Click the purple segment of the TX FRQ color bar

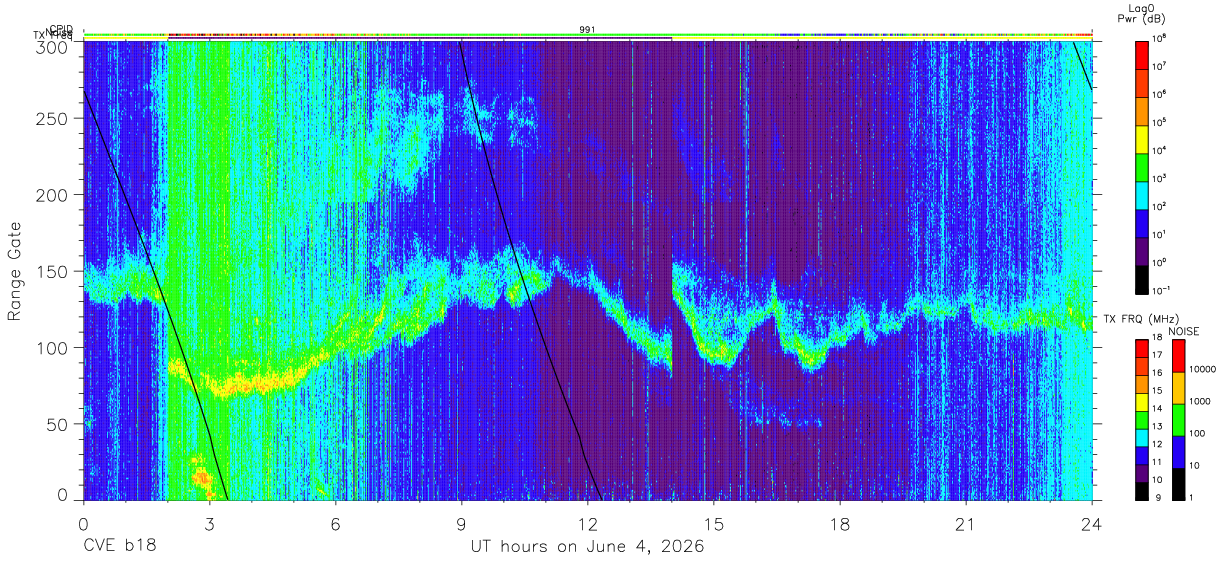(x=1141, y=471)
